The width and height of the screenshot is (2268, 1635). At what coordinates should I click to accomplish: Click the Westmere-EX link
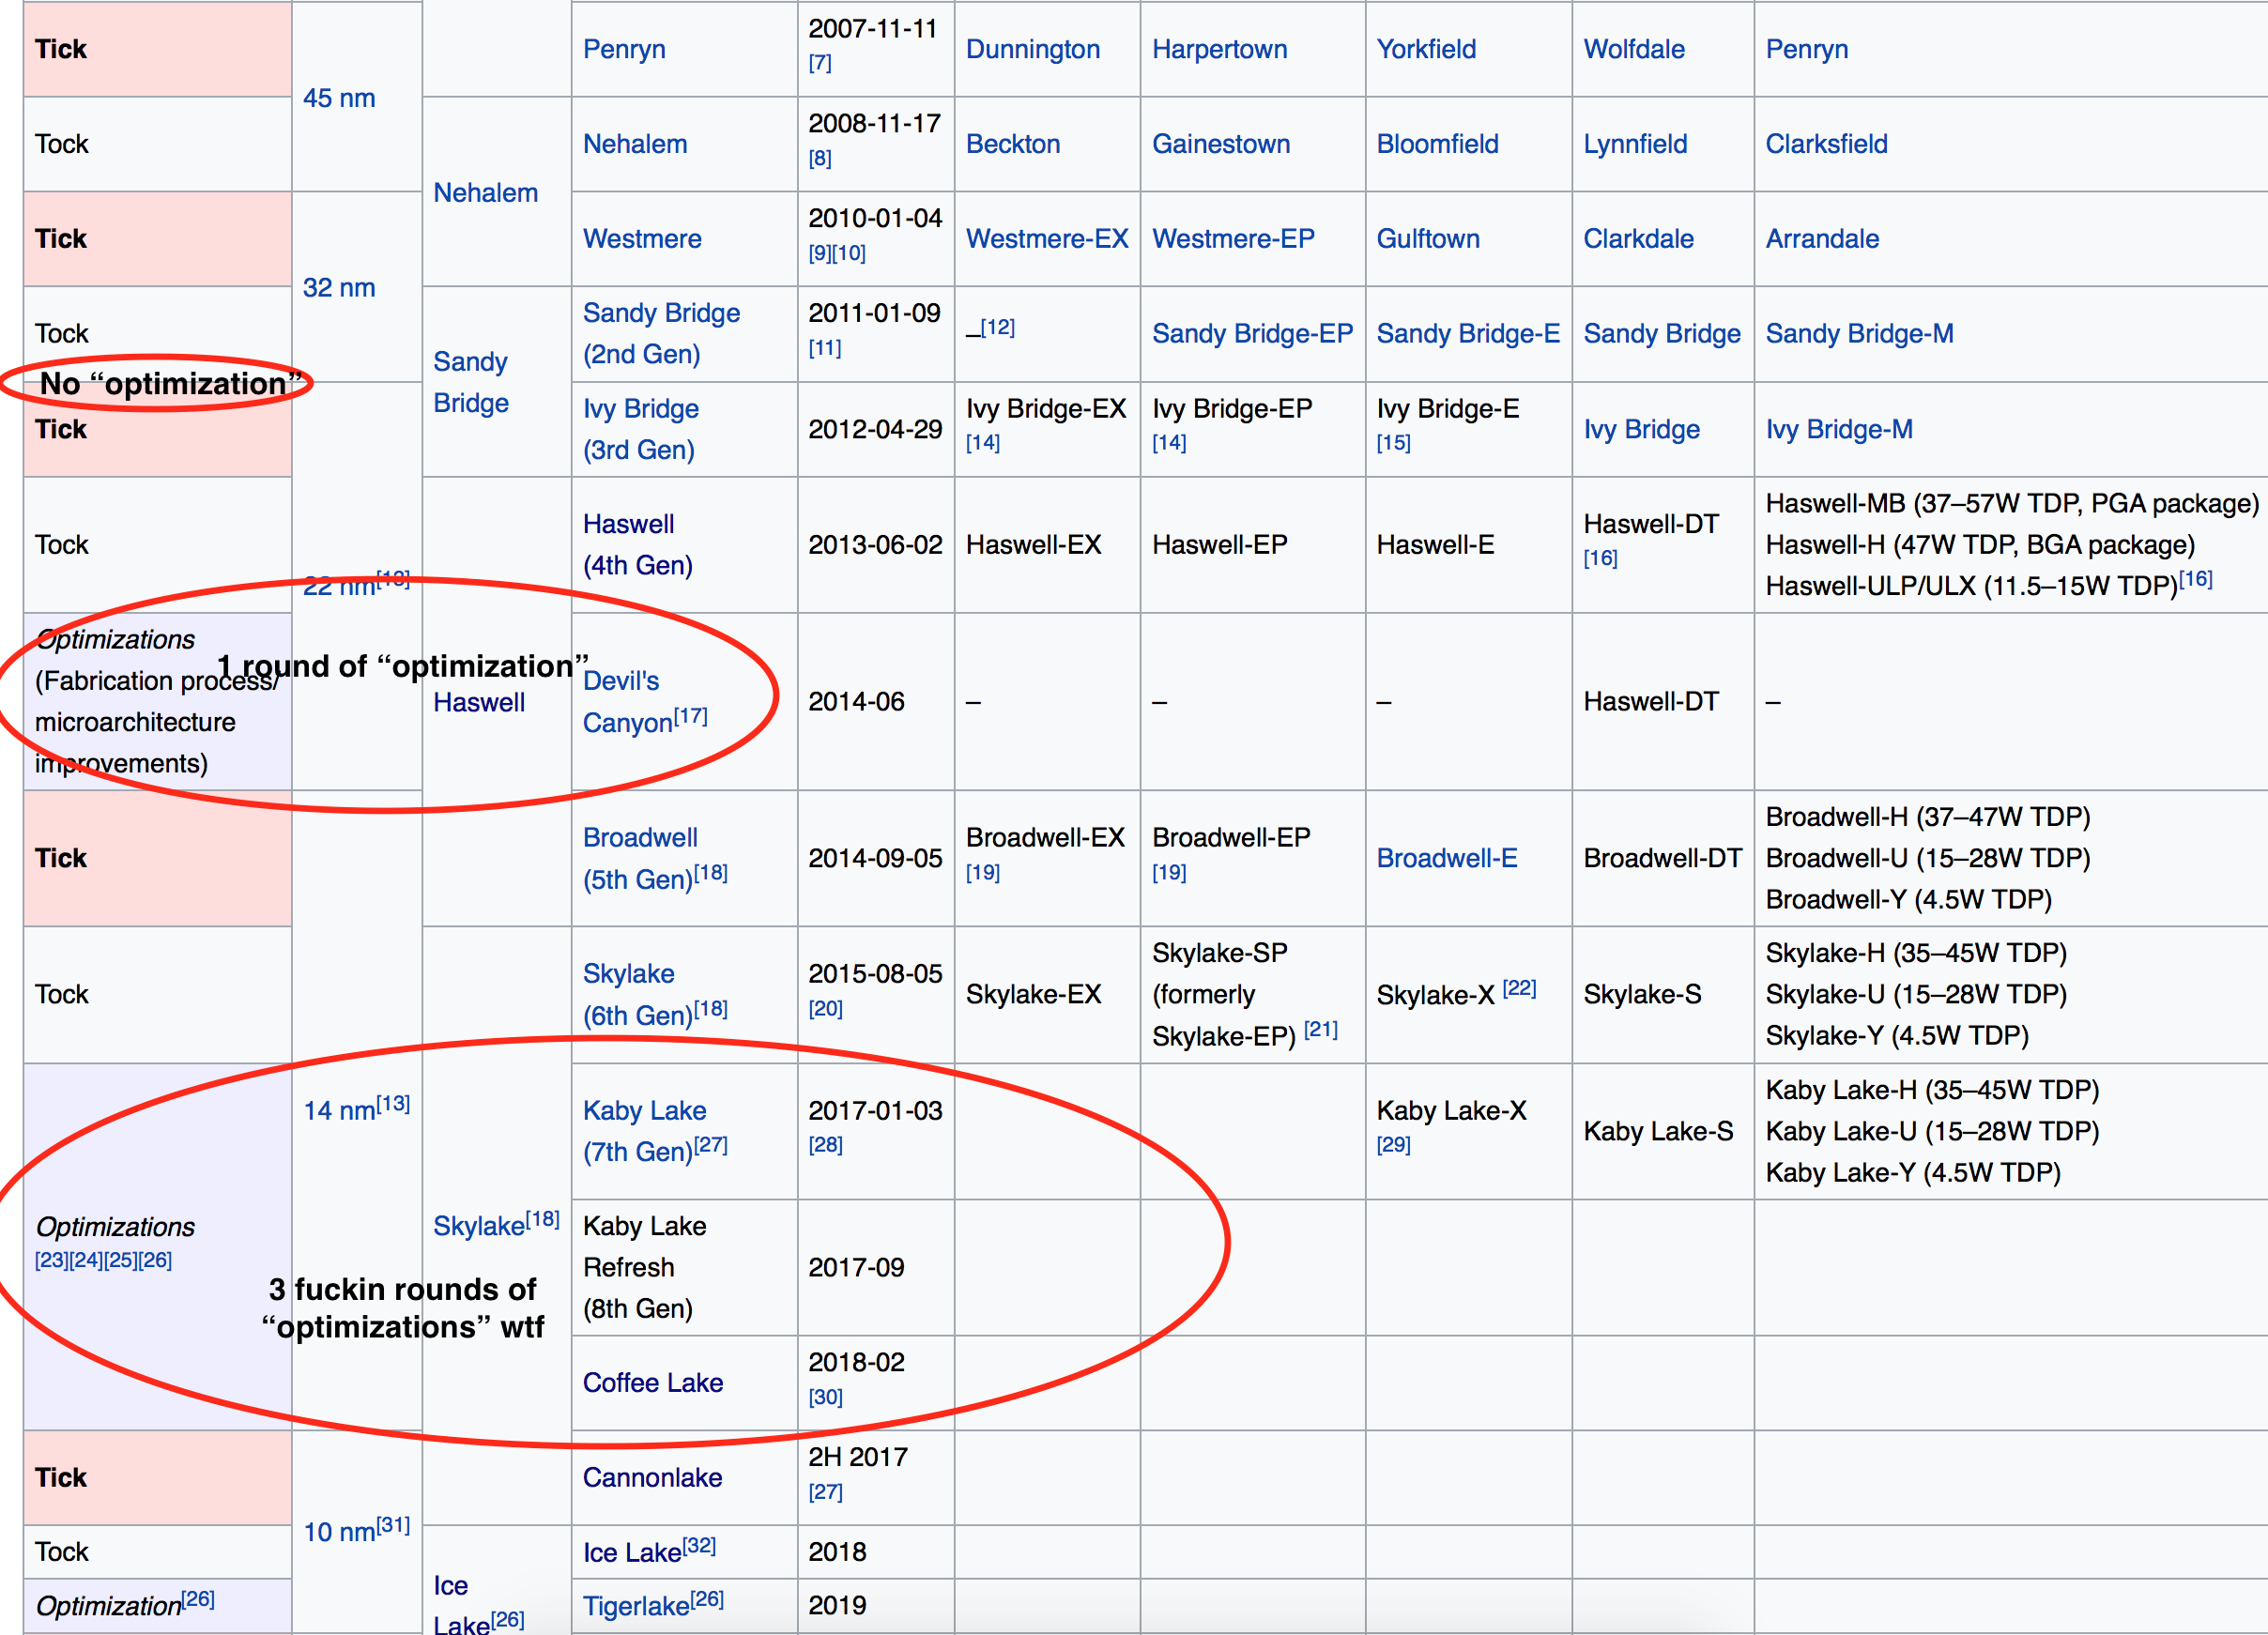1047,239
